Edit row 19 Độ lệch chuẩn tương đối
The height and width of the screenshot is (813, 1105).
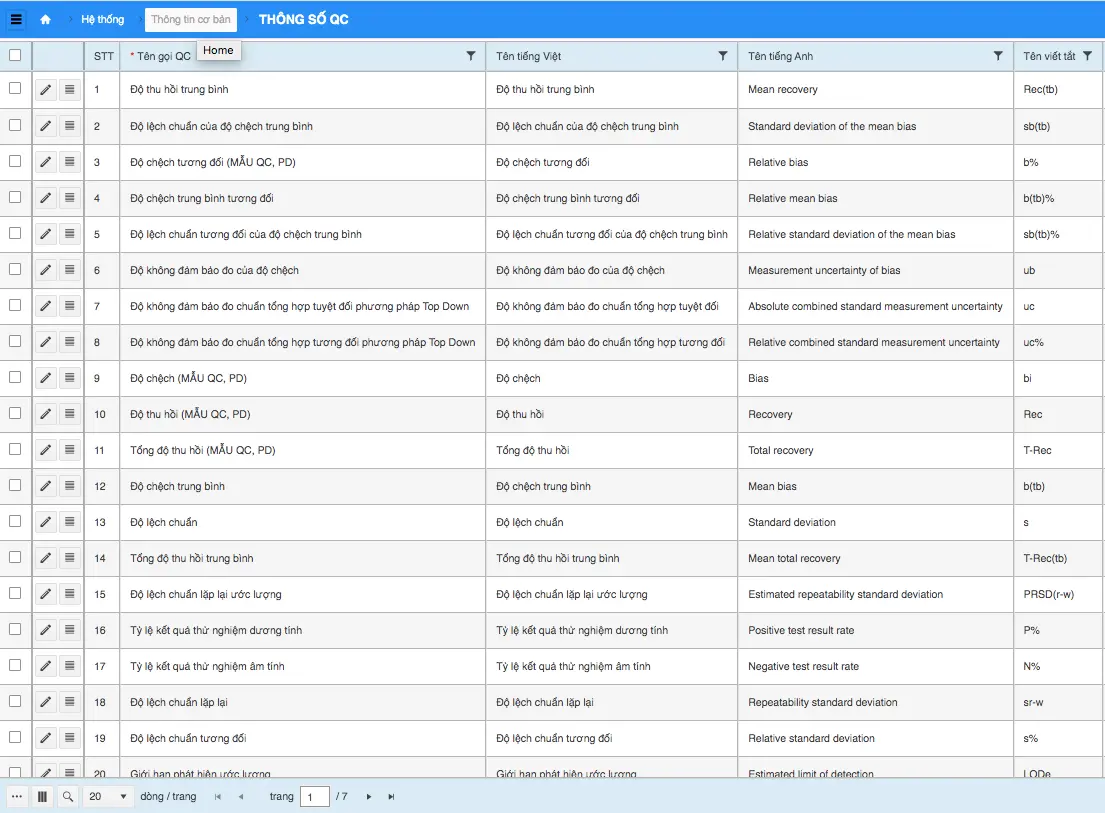point(46,738)
